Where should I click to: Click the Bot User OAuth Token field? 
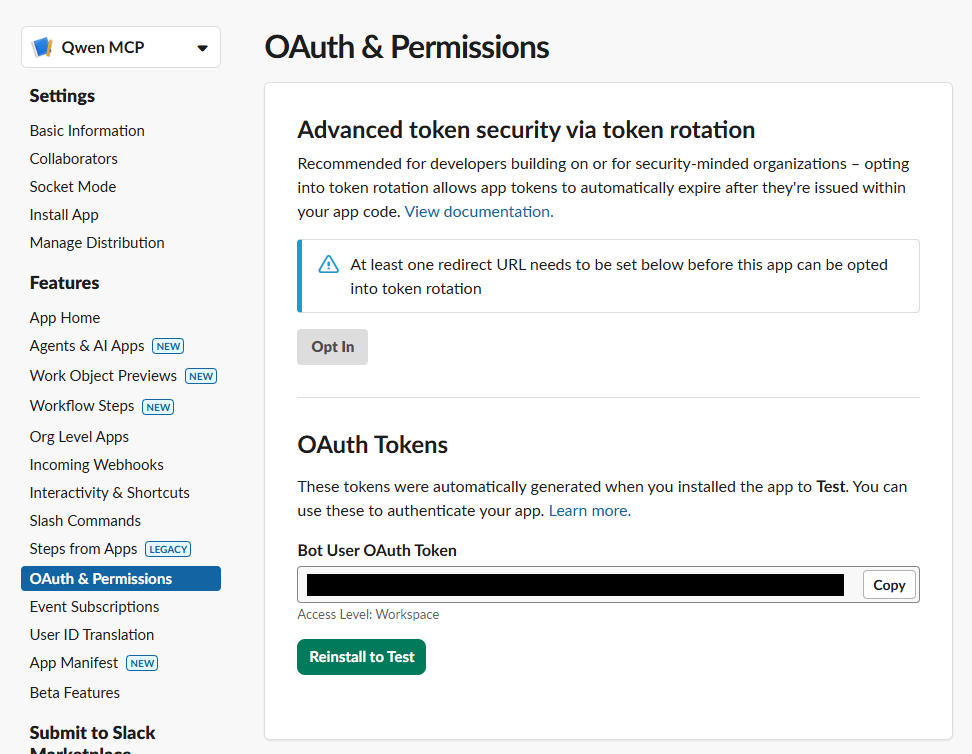click(575, 585)
